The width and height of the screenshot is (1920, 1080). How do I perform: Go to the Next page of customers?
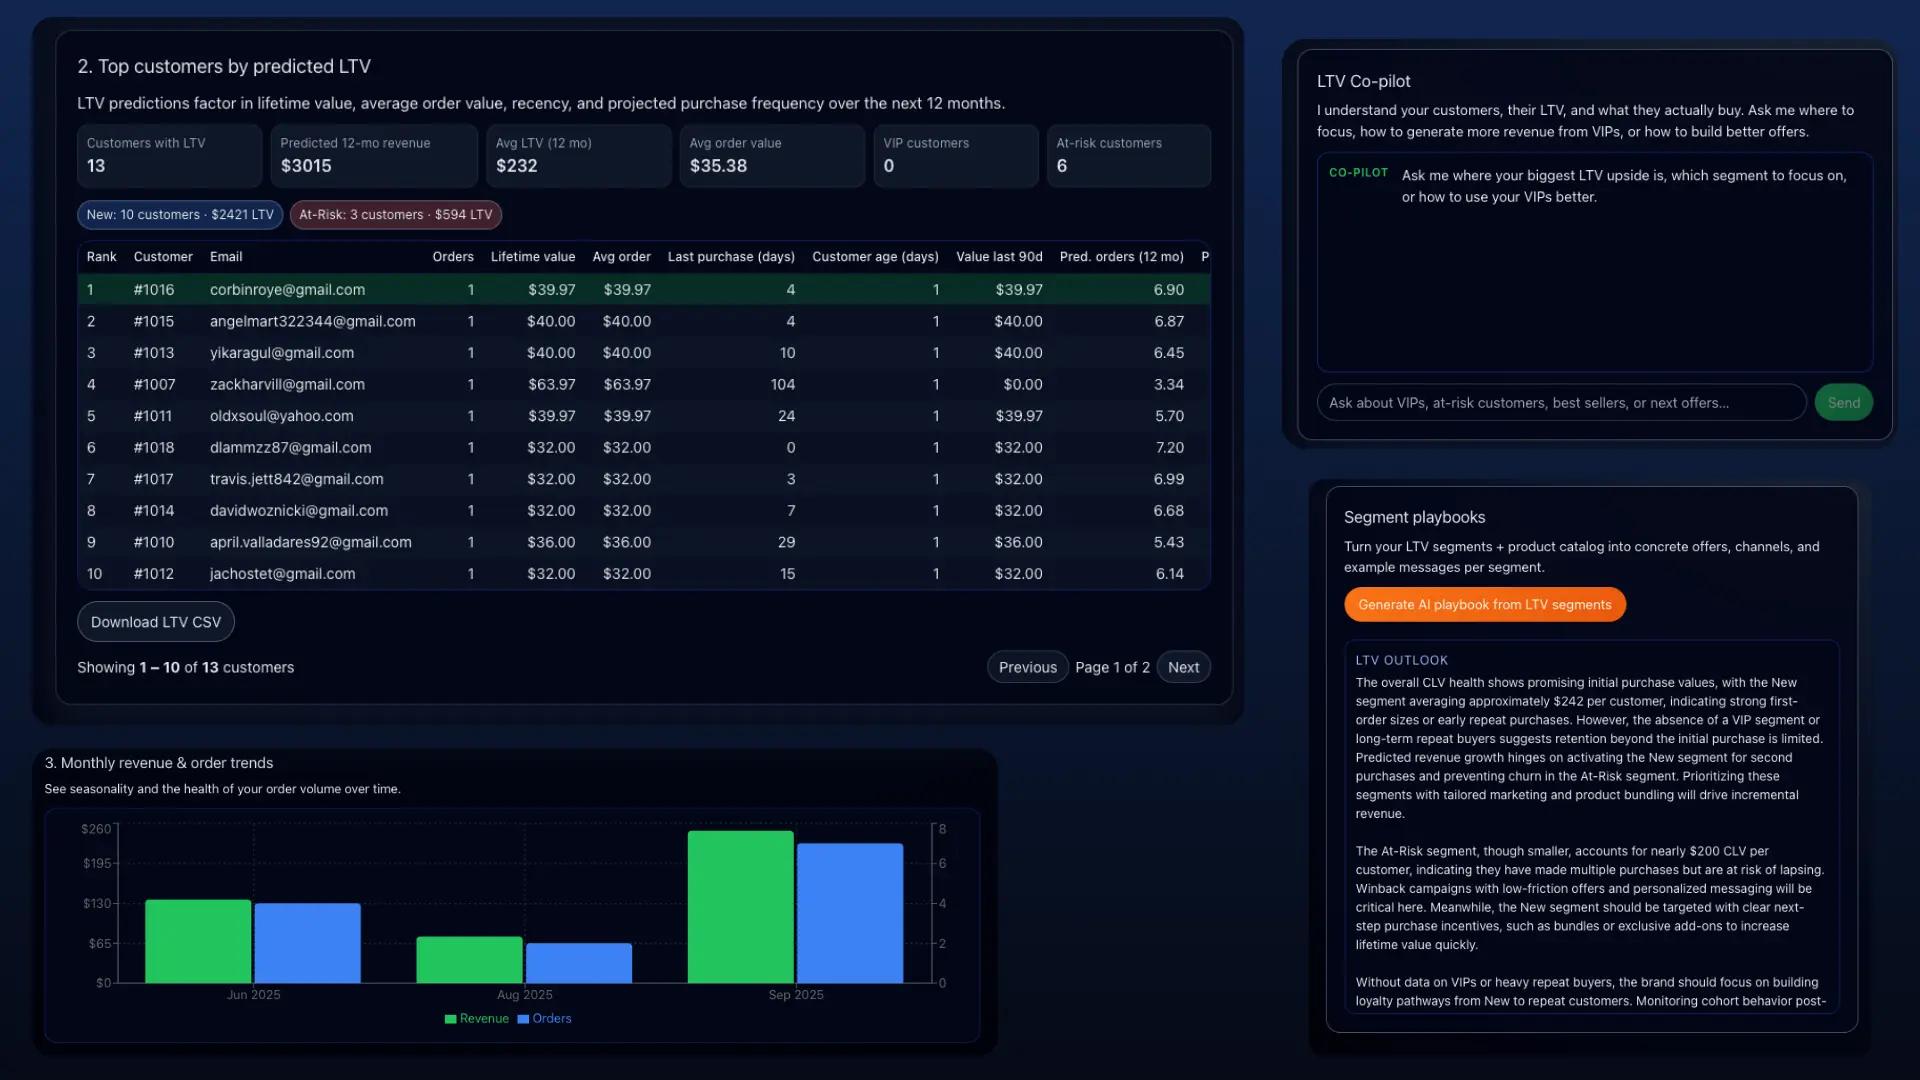(x=1183, y=667)
